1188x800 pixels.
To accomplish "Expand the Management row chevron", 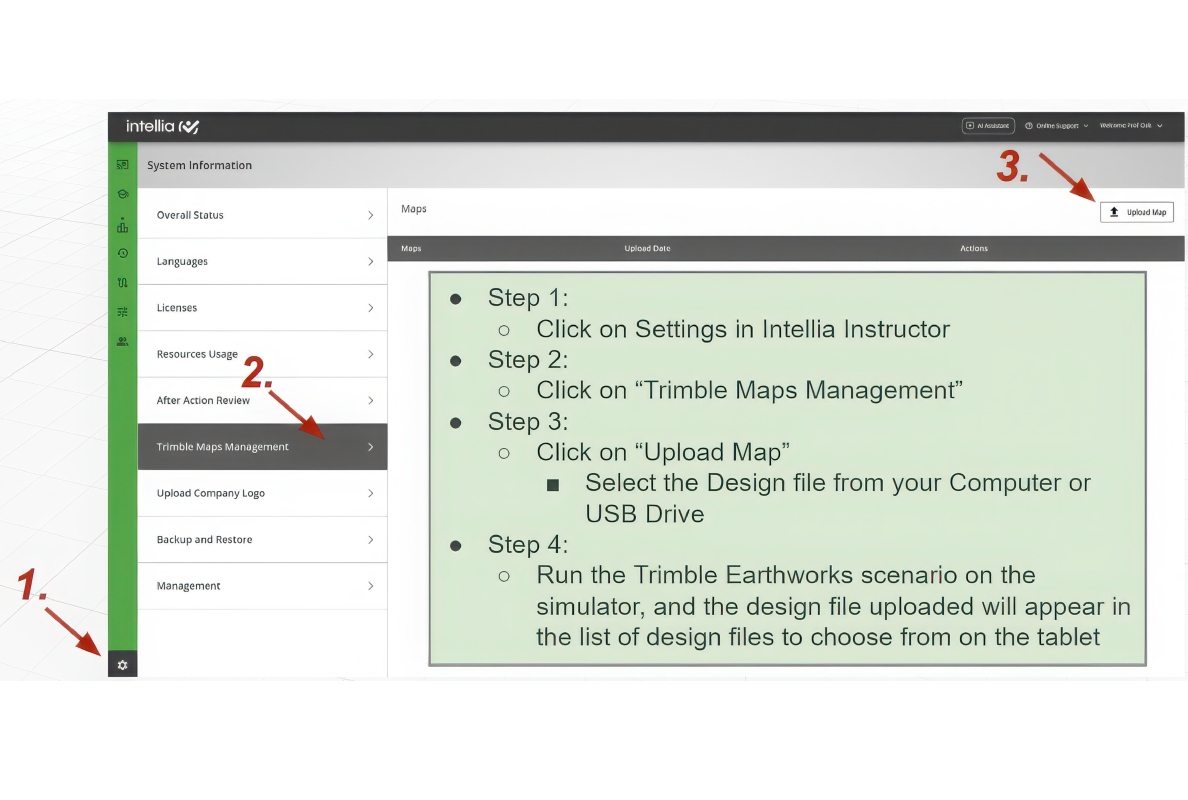I will coord(370,586).
